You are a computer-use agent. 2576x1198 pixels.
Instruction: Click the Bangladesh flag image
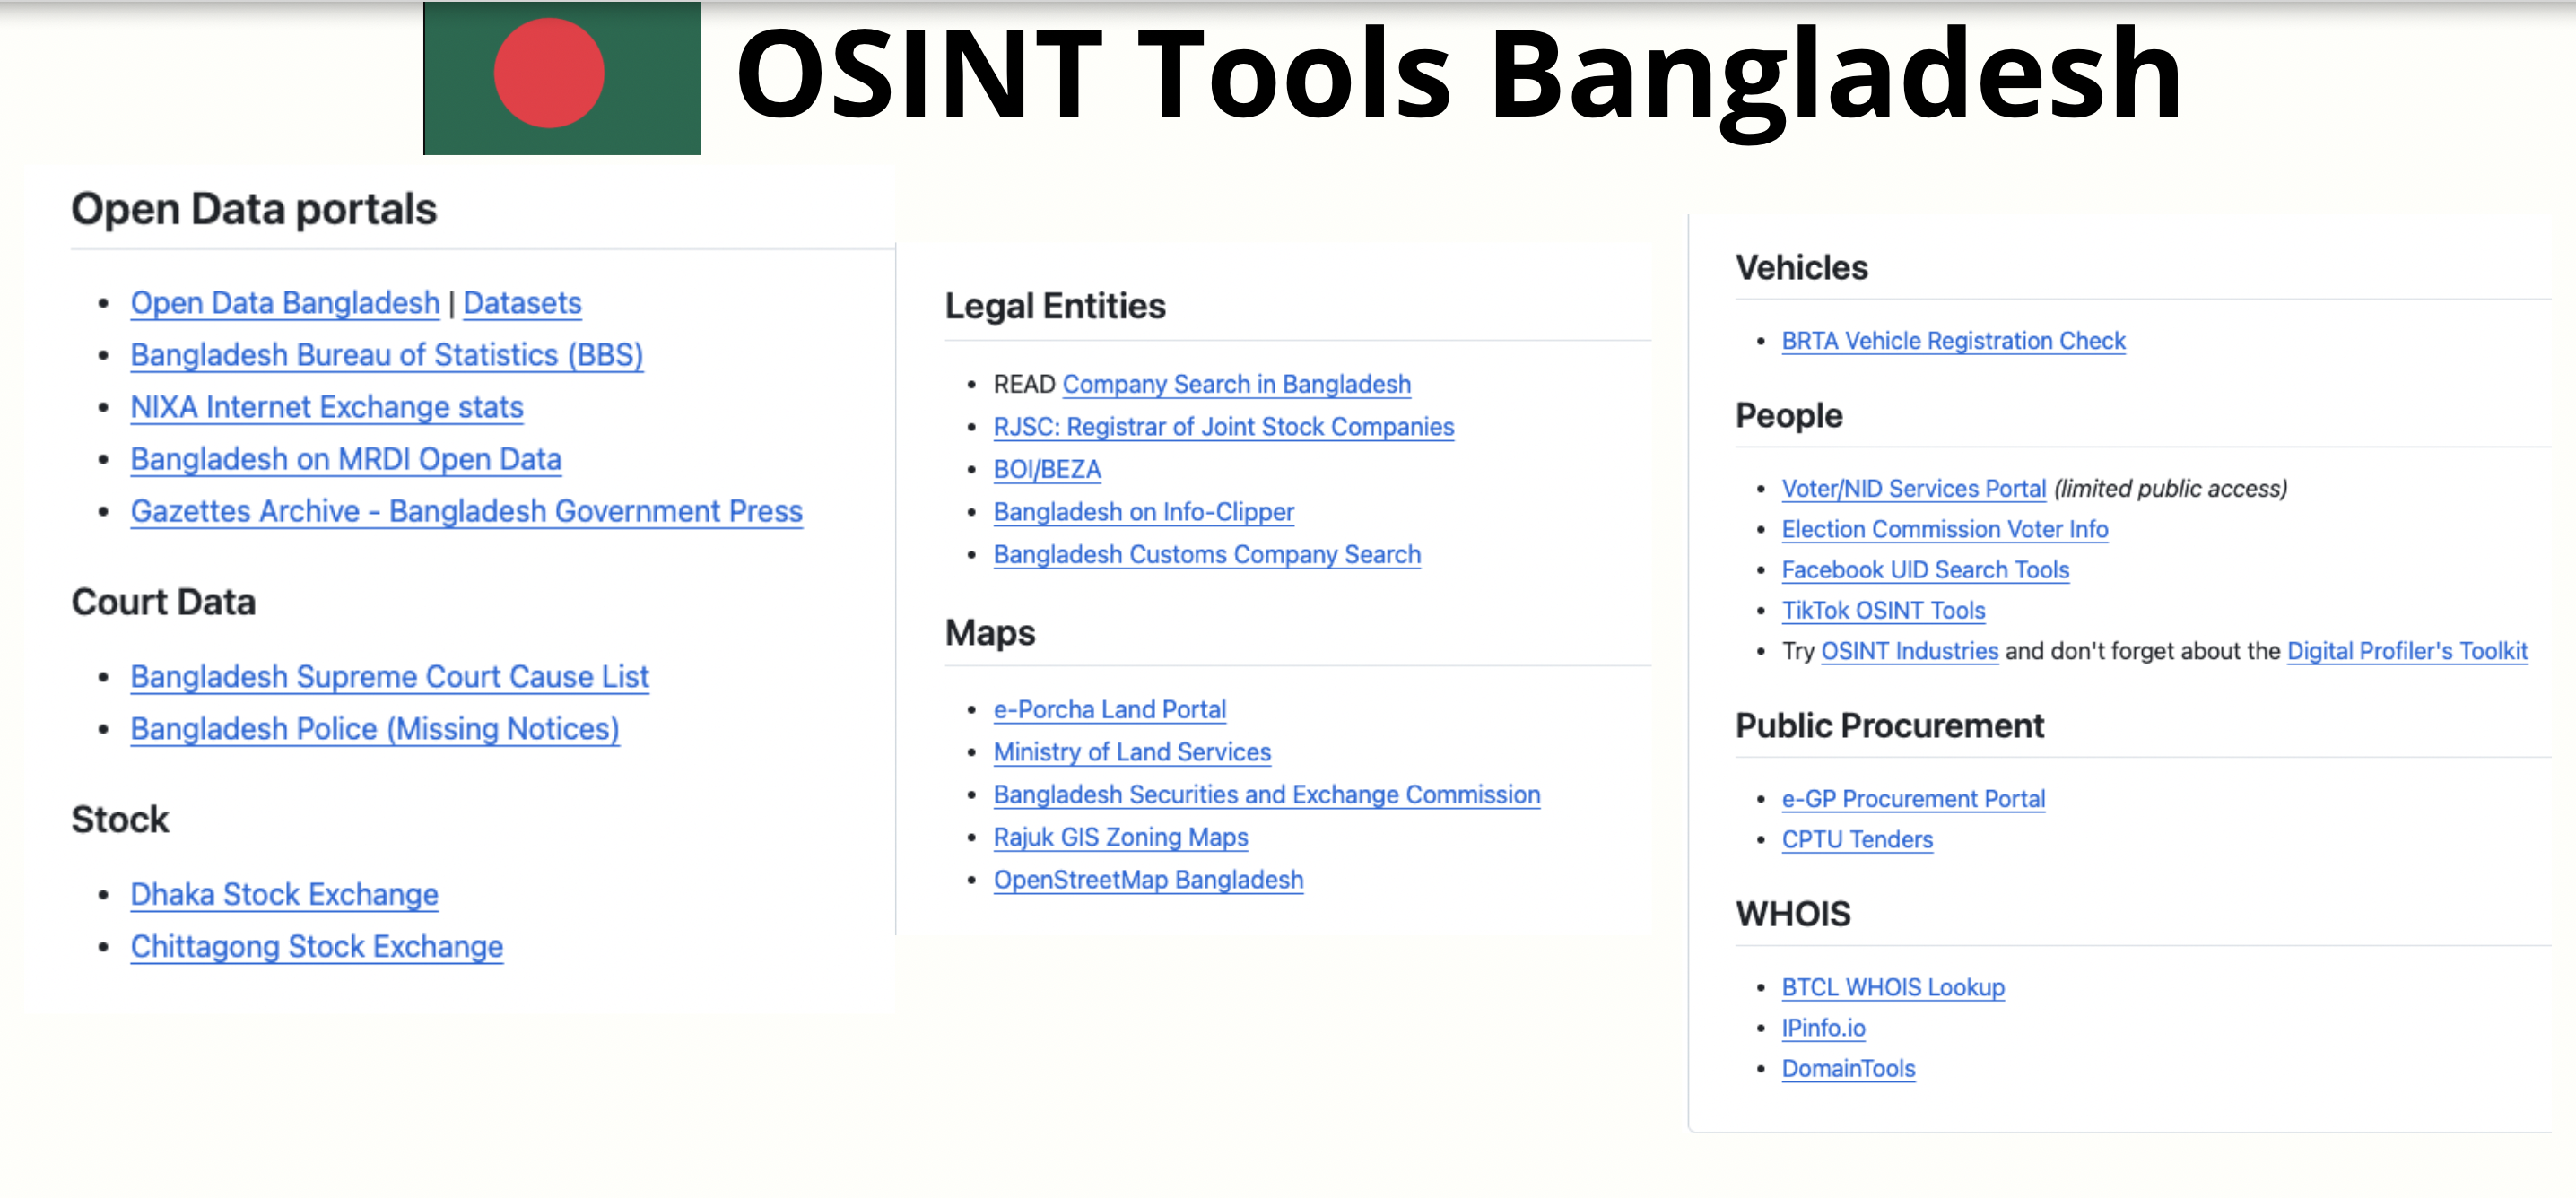click(x=562, y=78)
